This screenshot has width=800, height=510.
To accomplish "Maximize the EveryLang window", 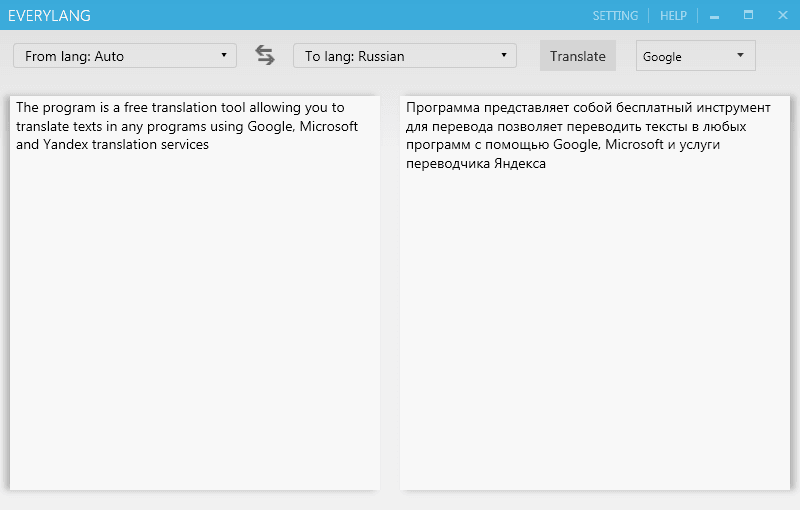I will tap(748, 16).
